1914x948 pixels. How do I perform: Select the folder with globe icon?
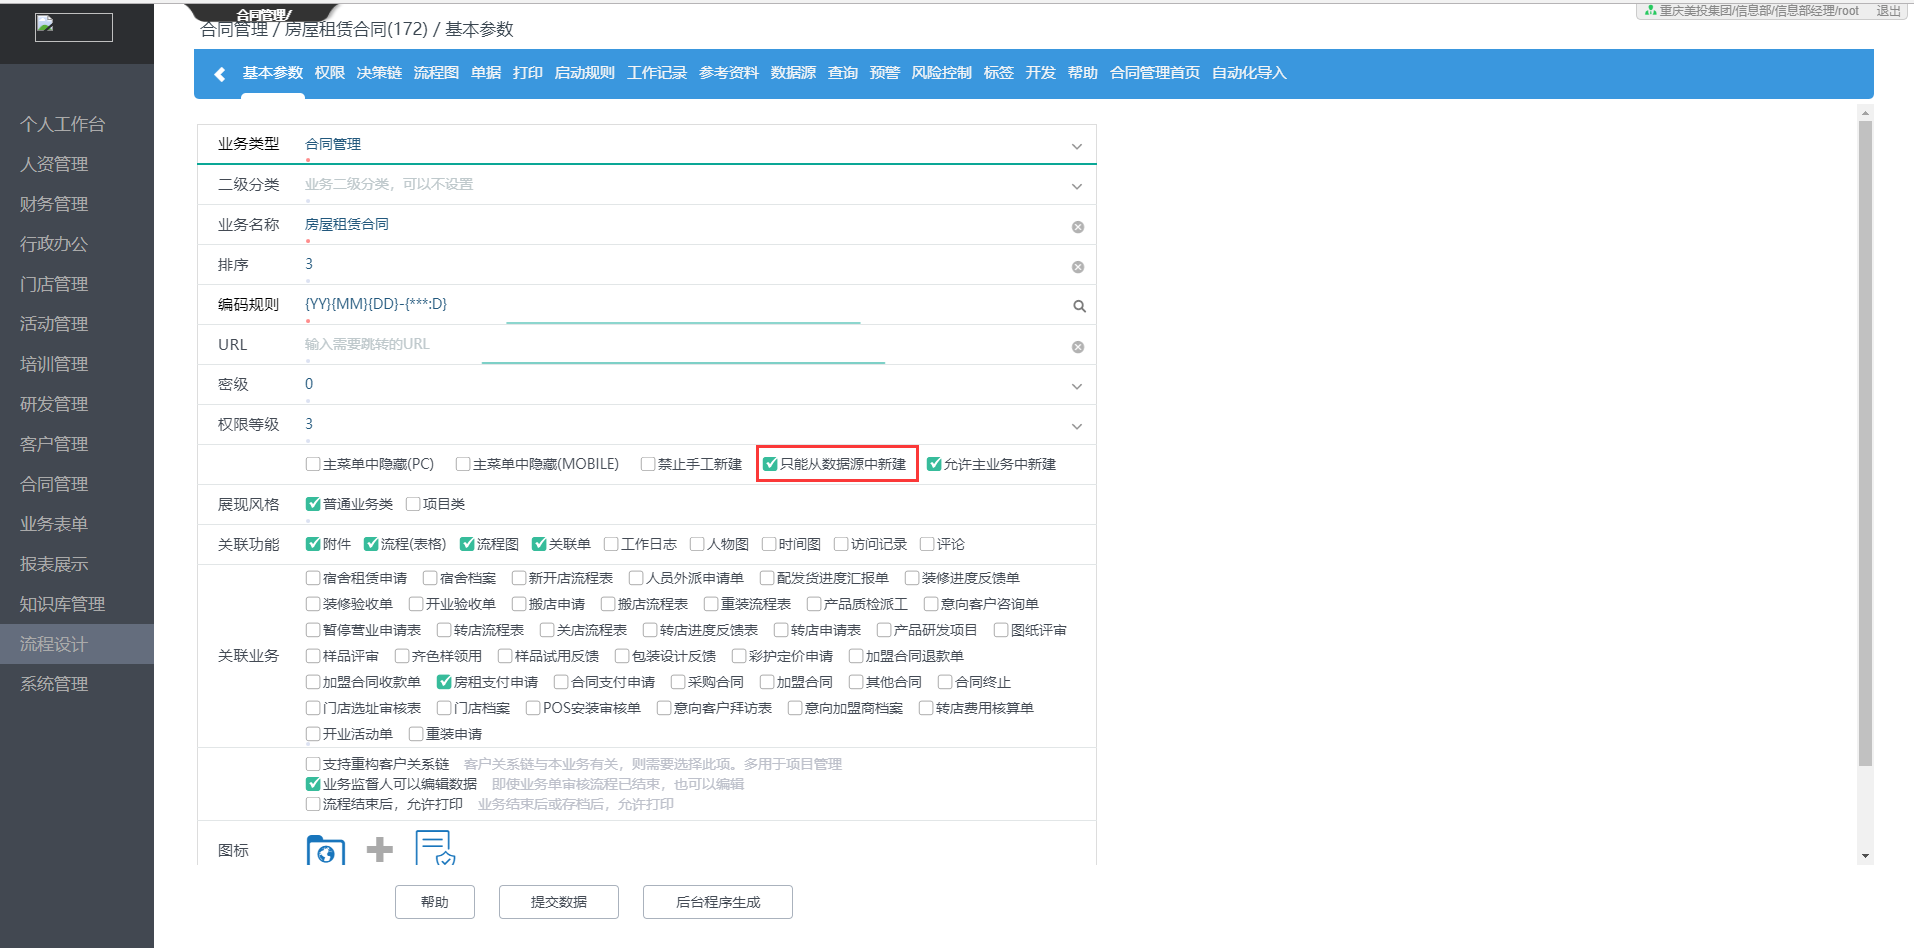coord(325,850)
